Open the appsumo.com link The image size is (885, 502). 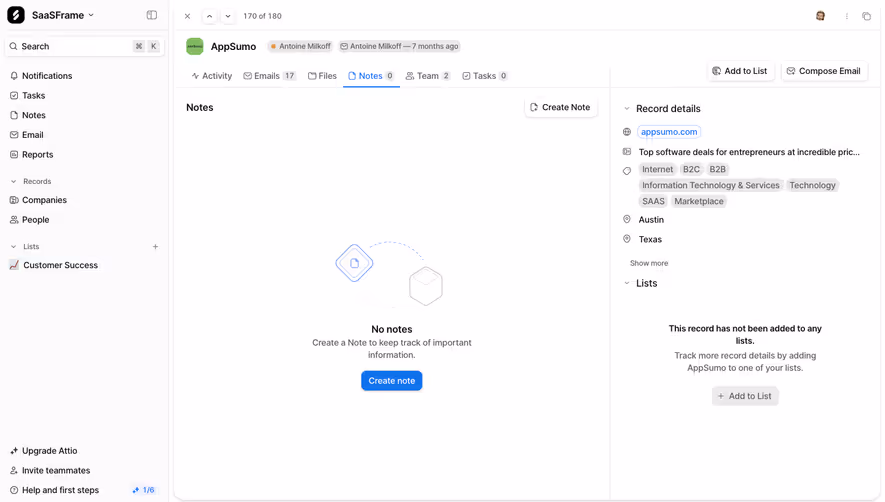click(669, 132)
